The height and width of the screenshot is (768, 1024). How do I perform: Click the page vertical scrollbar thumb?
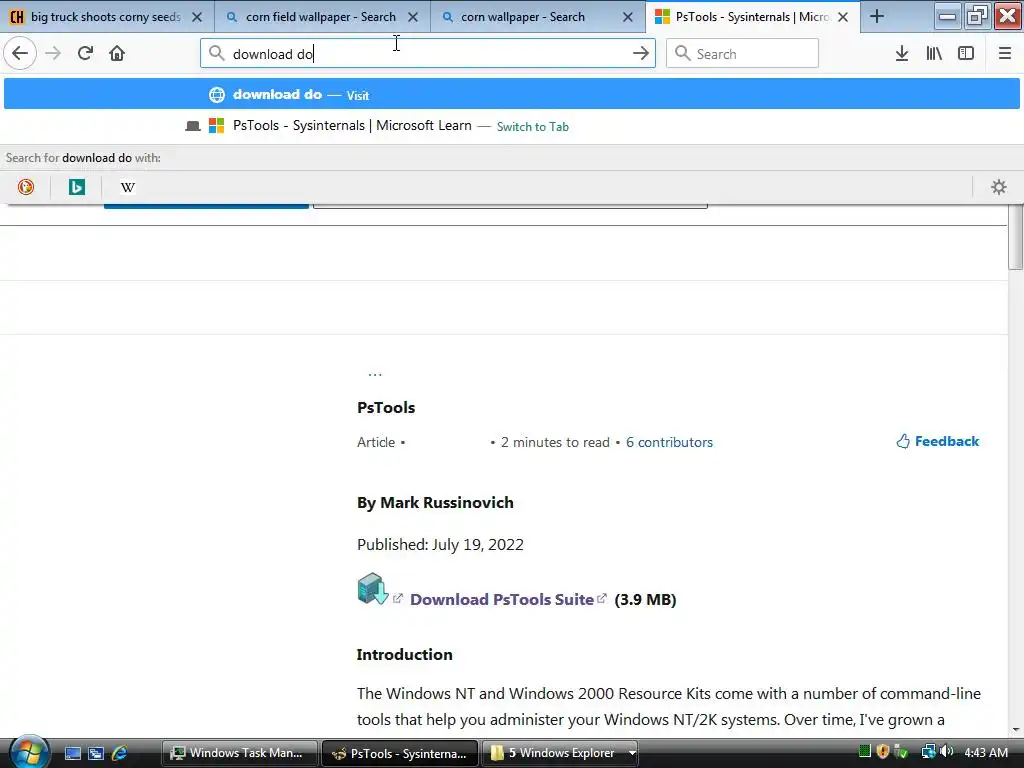pos(1016,236)
